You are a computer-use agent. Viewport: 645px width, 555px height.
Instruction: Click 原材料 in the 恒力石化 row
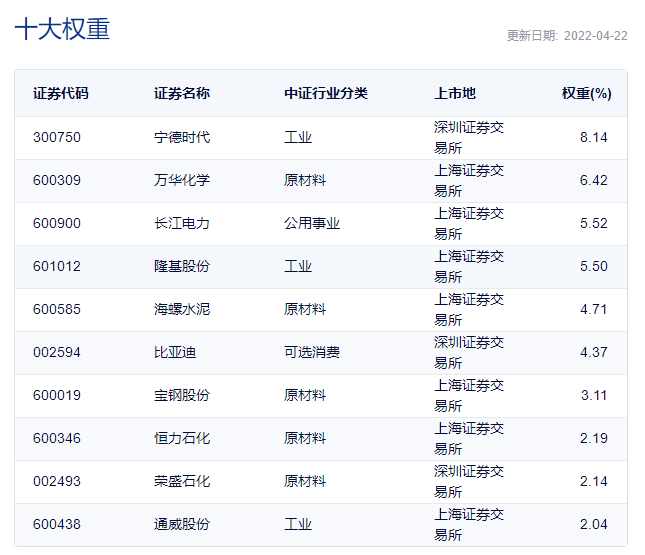tap(305, 438)
